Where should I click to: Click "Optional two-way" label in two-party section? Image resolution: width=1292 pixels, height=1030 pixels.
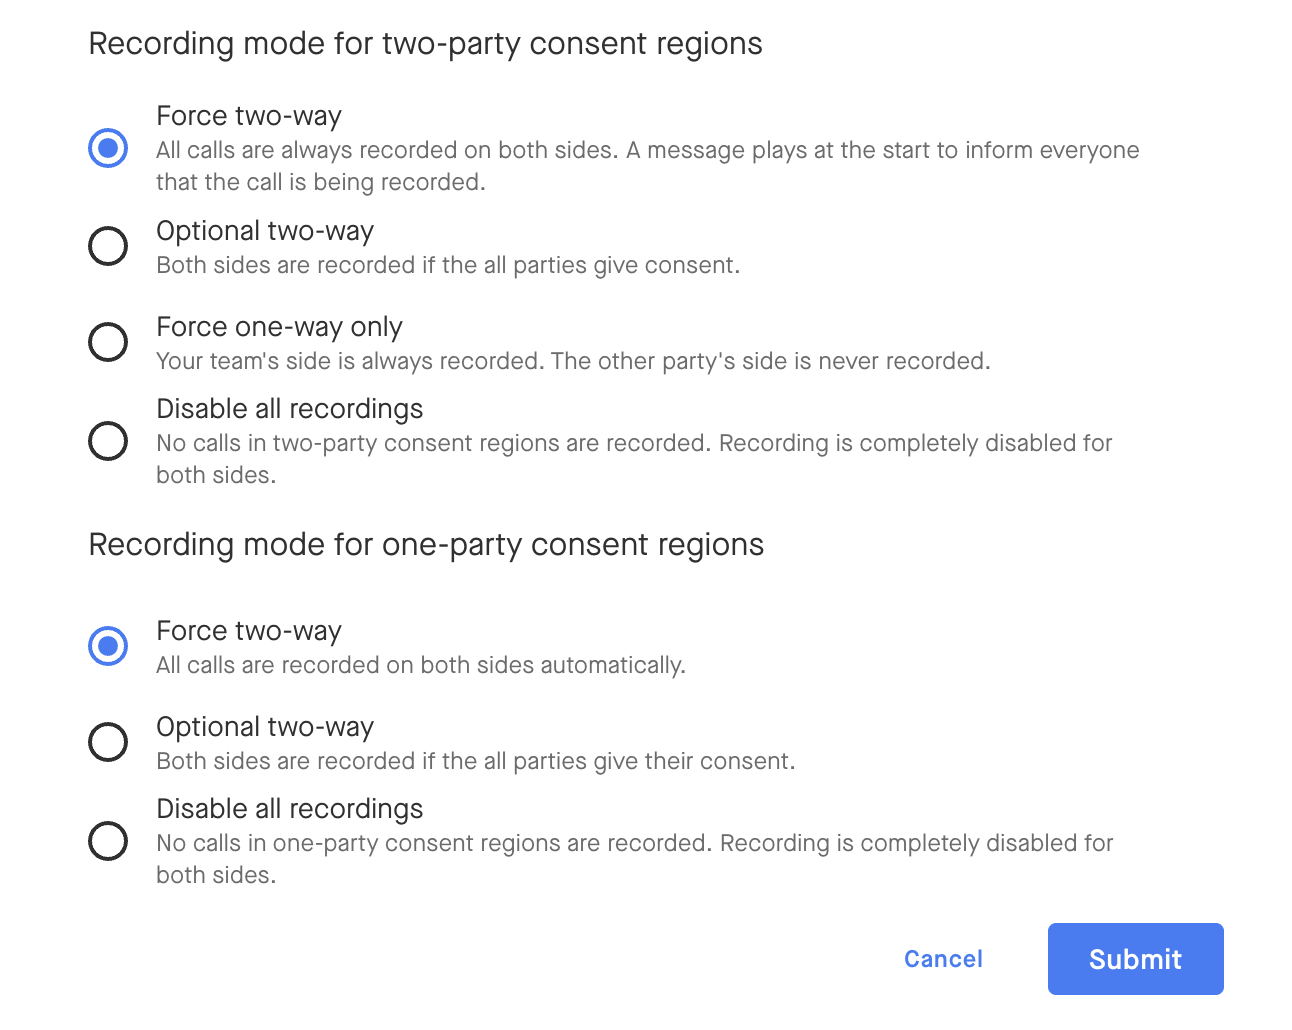(x=265, y=231)
